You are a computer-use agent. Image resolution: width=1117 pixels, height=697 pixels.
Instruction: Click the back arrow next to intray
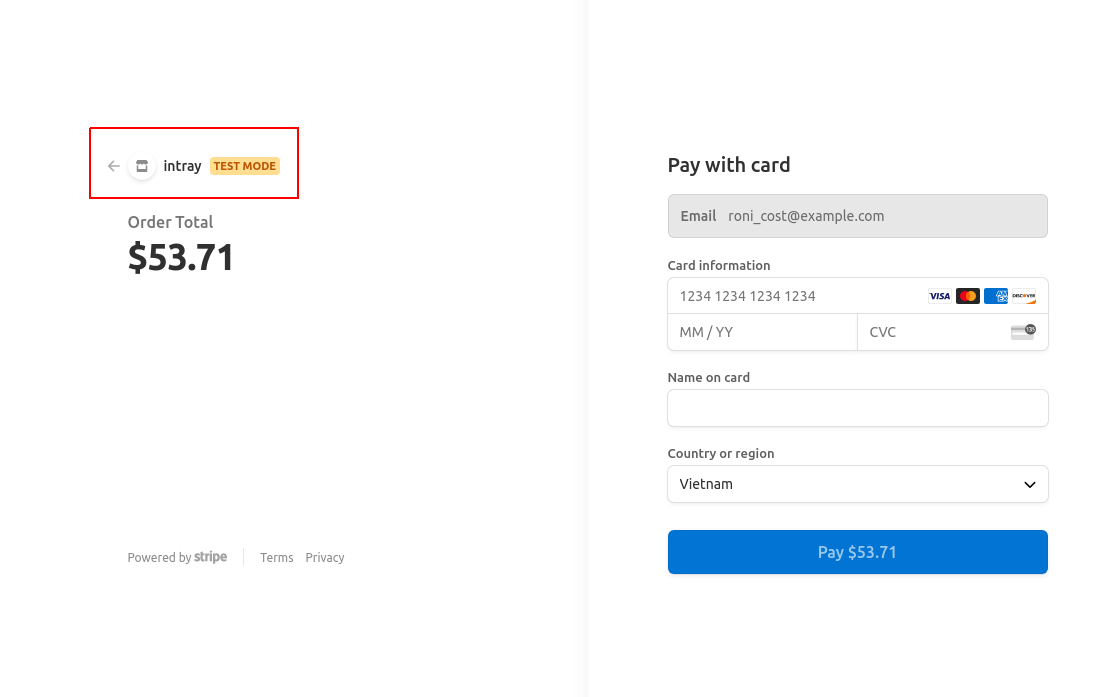click(113, 166)
